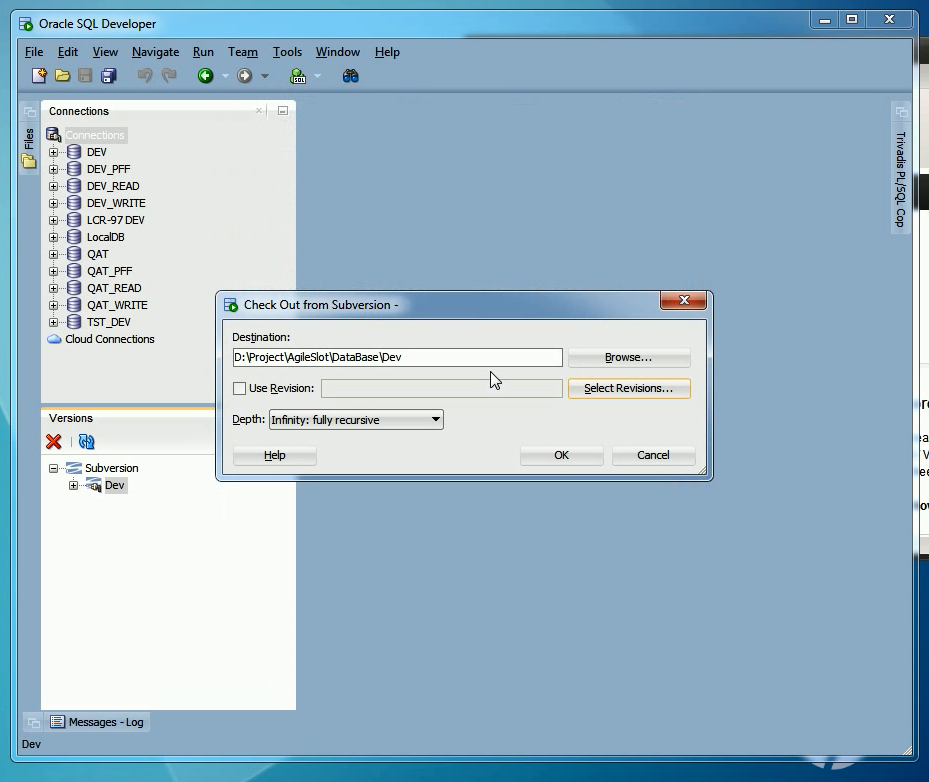Click the Use Revision text field
The image size is (929, 782).
click(x=442, y=389)
